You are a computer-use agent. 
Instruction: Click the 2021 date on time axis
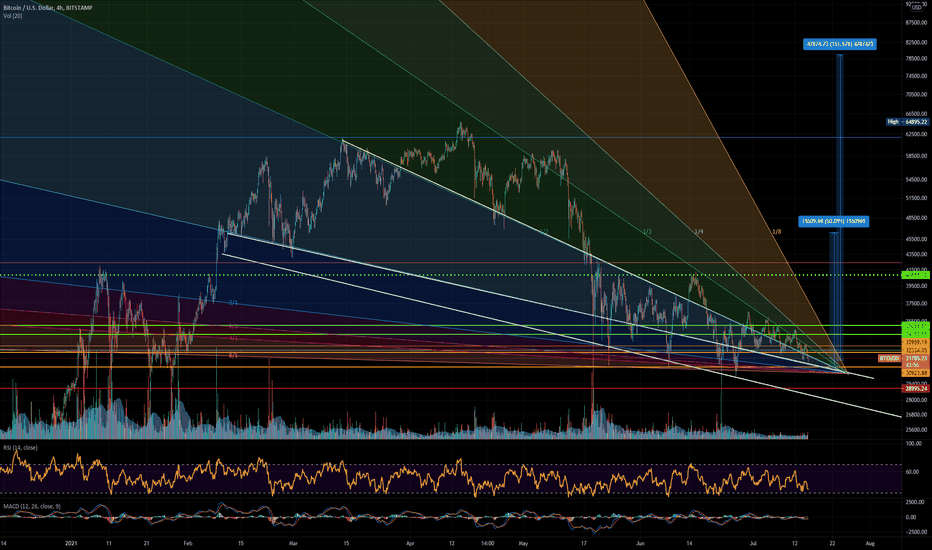pos(71,543)
